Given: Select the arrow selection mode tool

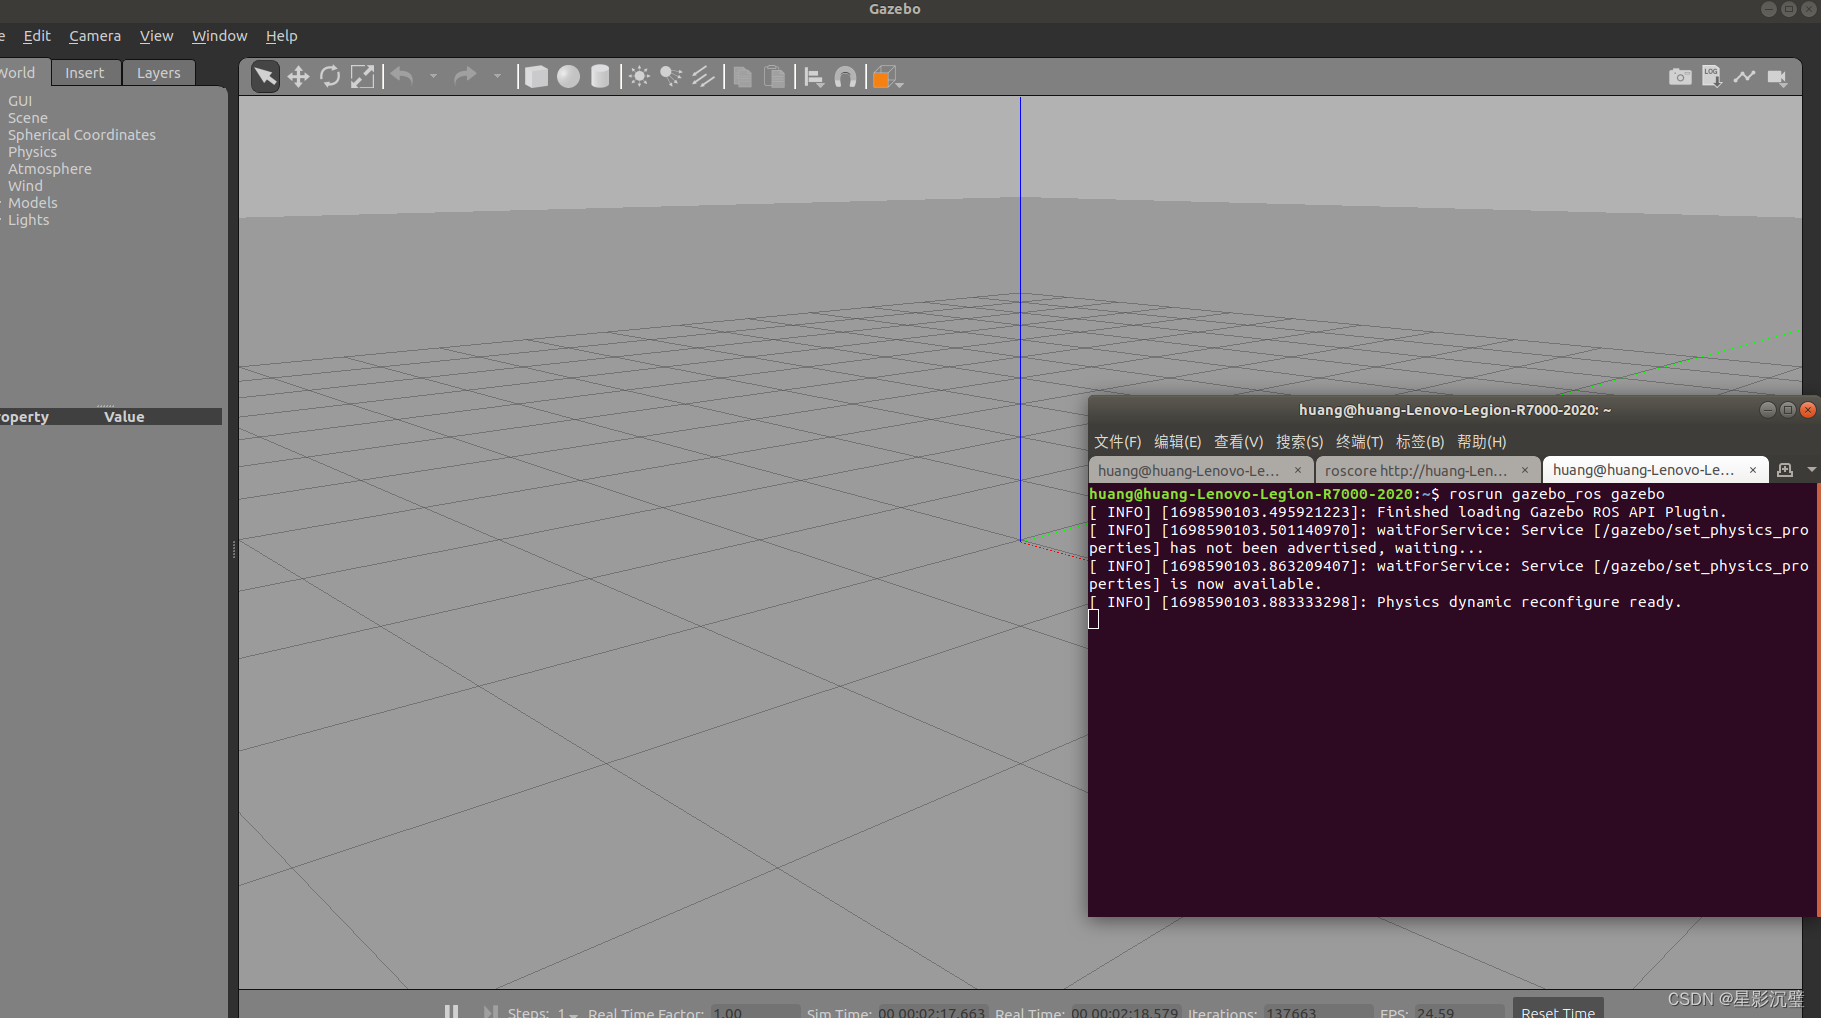Looking at the screenshot, I should pos(265,77).
